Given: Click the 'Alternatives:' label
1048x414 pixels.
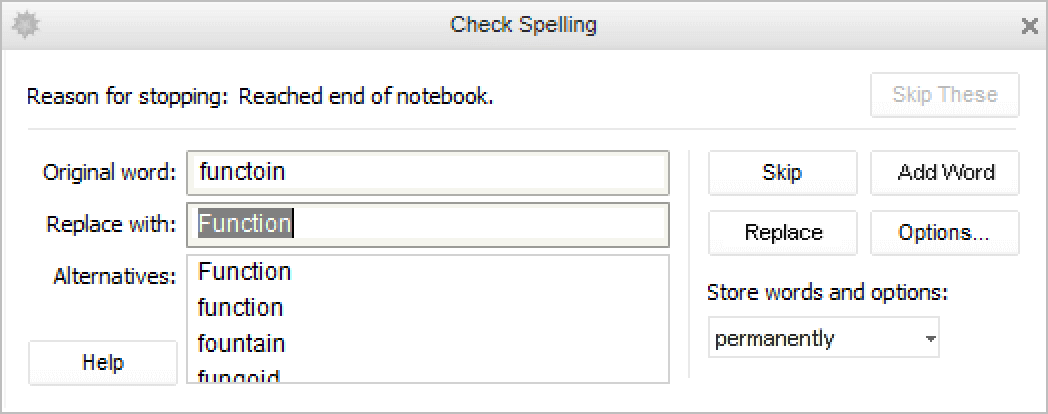Looking at the screenshot, I should (115, 277).
